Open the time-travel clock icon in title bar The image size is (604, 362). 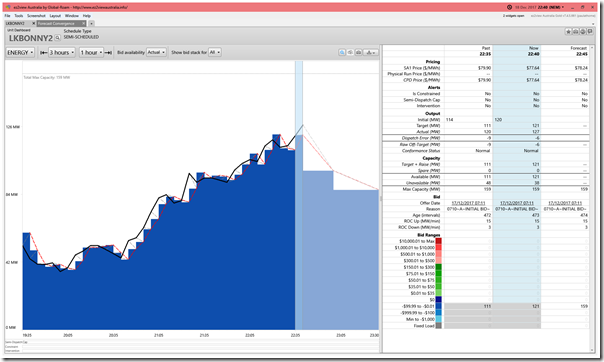510,7
